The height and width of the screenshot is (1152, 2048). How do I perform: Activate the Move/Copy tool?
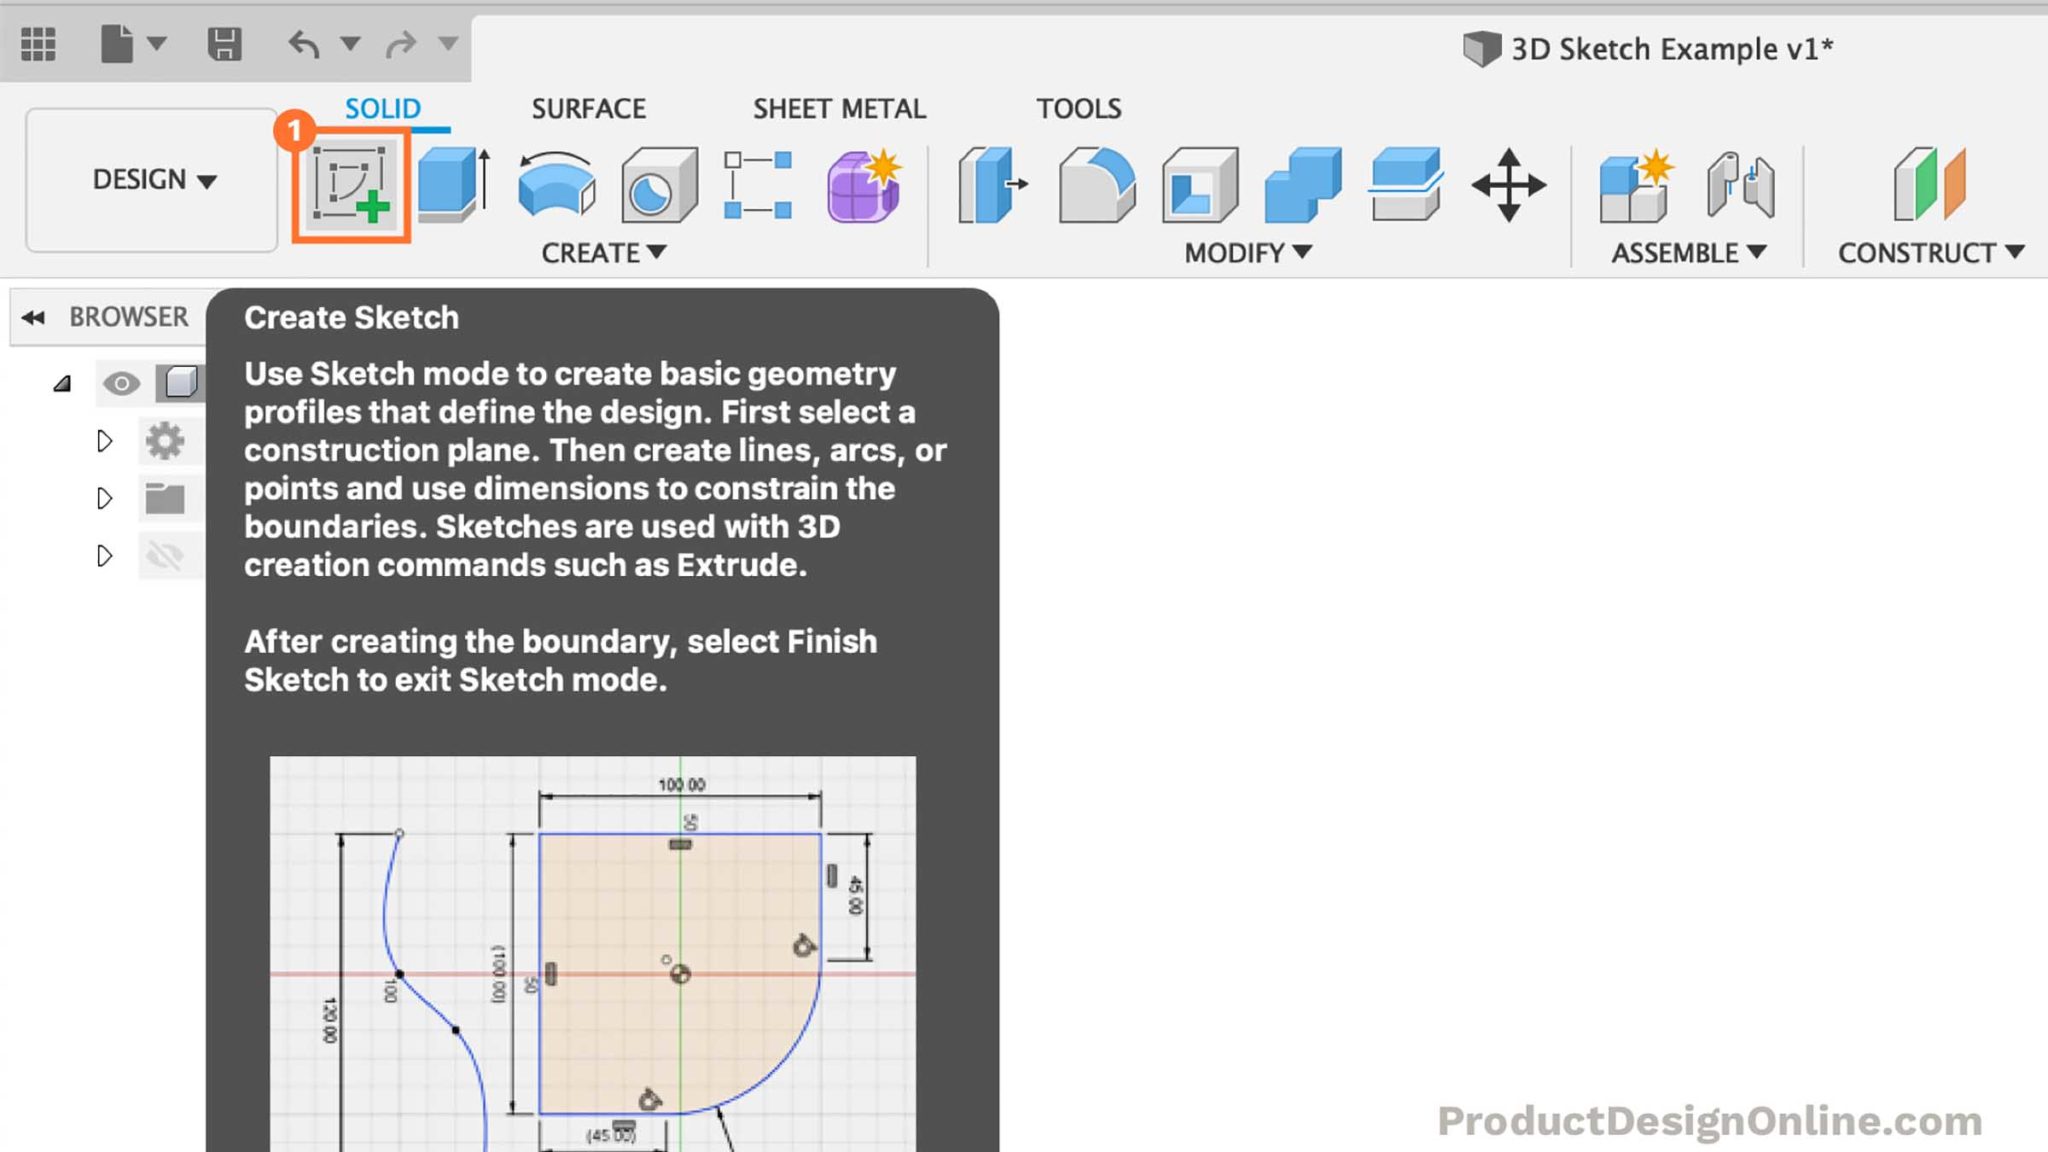pos(1510,185)
